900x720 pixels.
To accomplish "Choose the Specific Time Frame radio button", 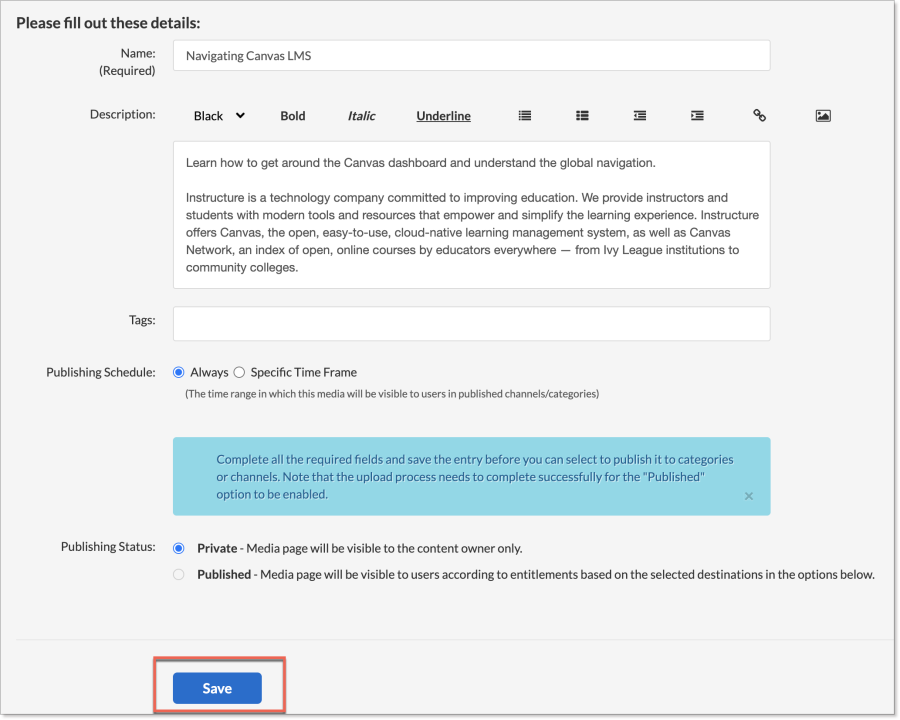I will (239, 373).
